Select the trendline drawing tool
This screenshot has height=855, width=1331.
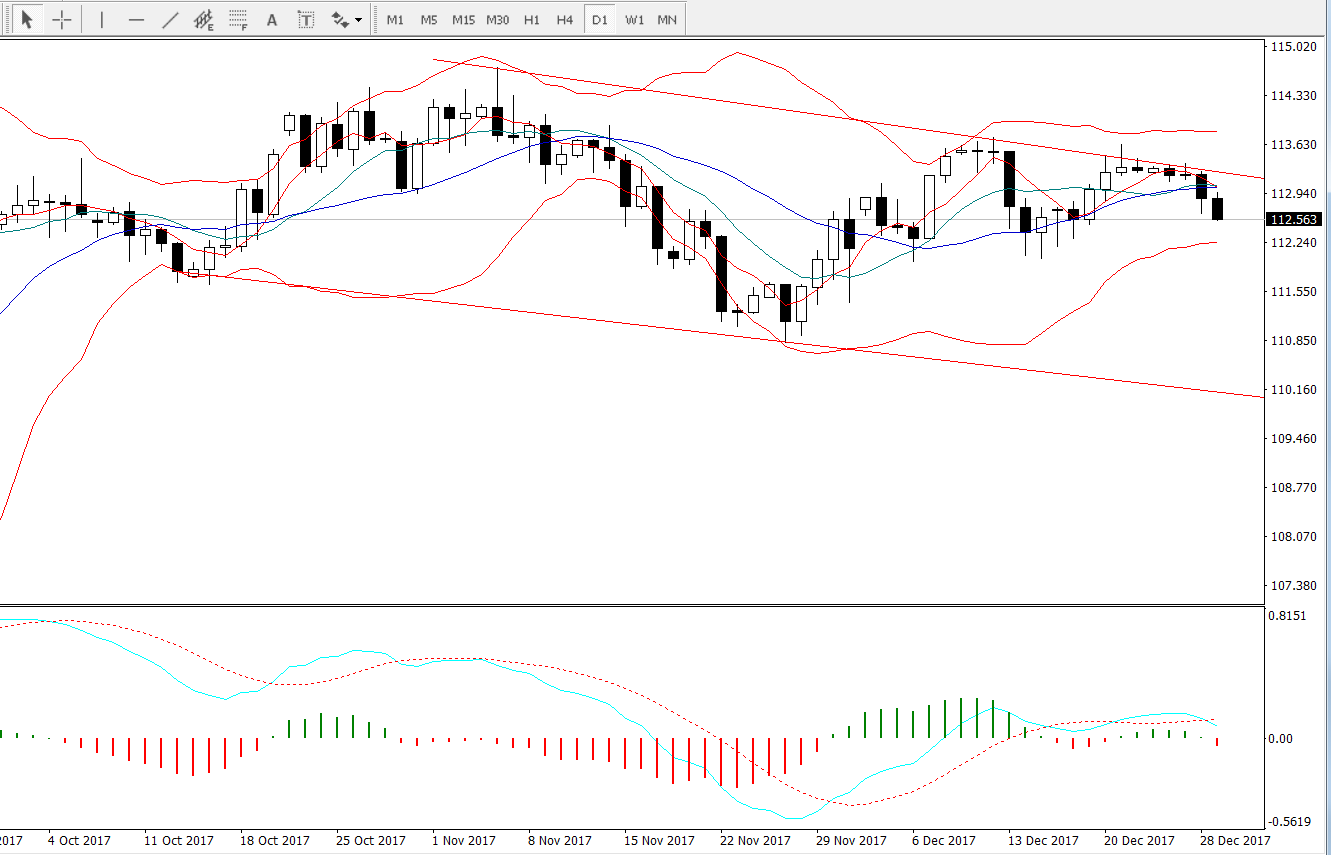(x=171, y=19)
